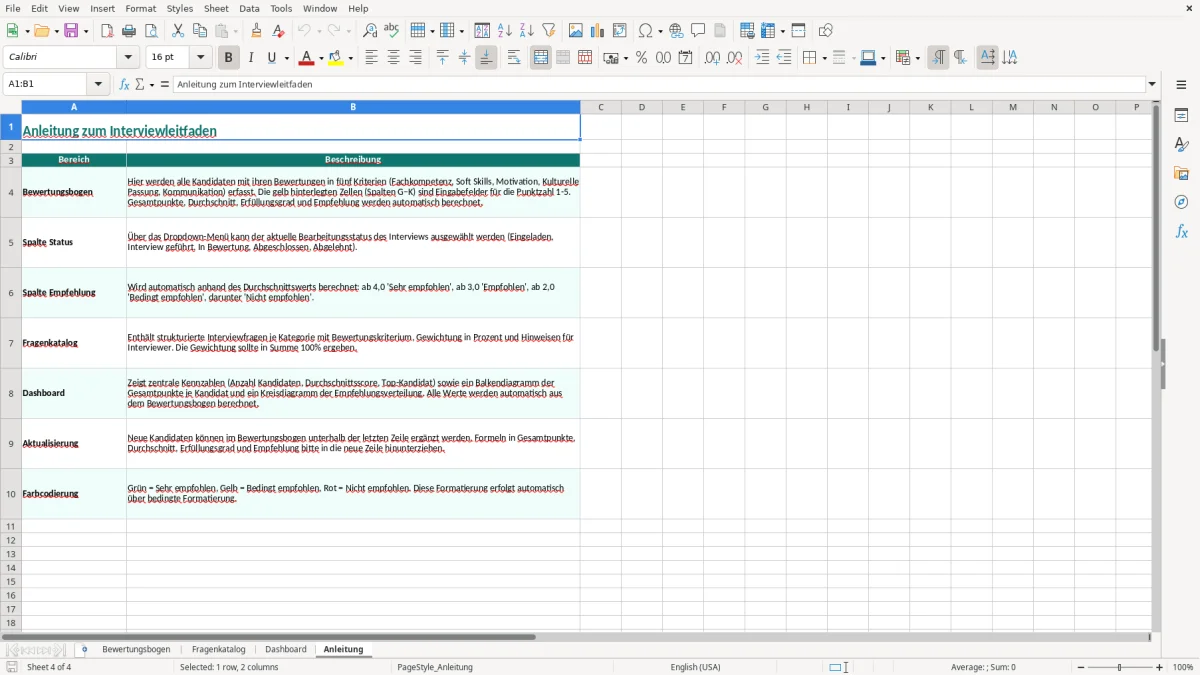Image resolution: width=1200 pixels, height=675 pixels.
Task: Open sidebar Styles panel
Action: [x=1181, y=145]
